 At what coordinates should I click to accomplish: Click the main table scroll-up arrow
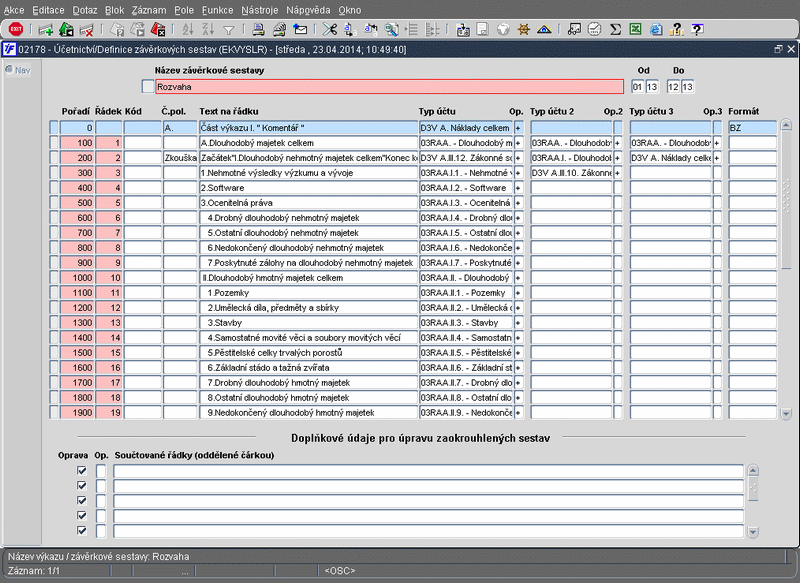pyautogui.click(x=786, y=125)
